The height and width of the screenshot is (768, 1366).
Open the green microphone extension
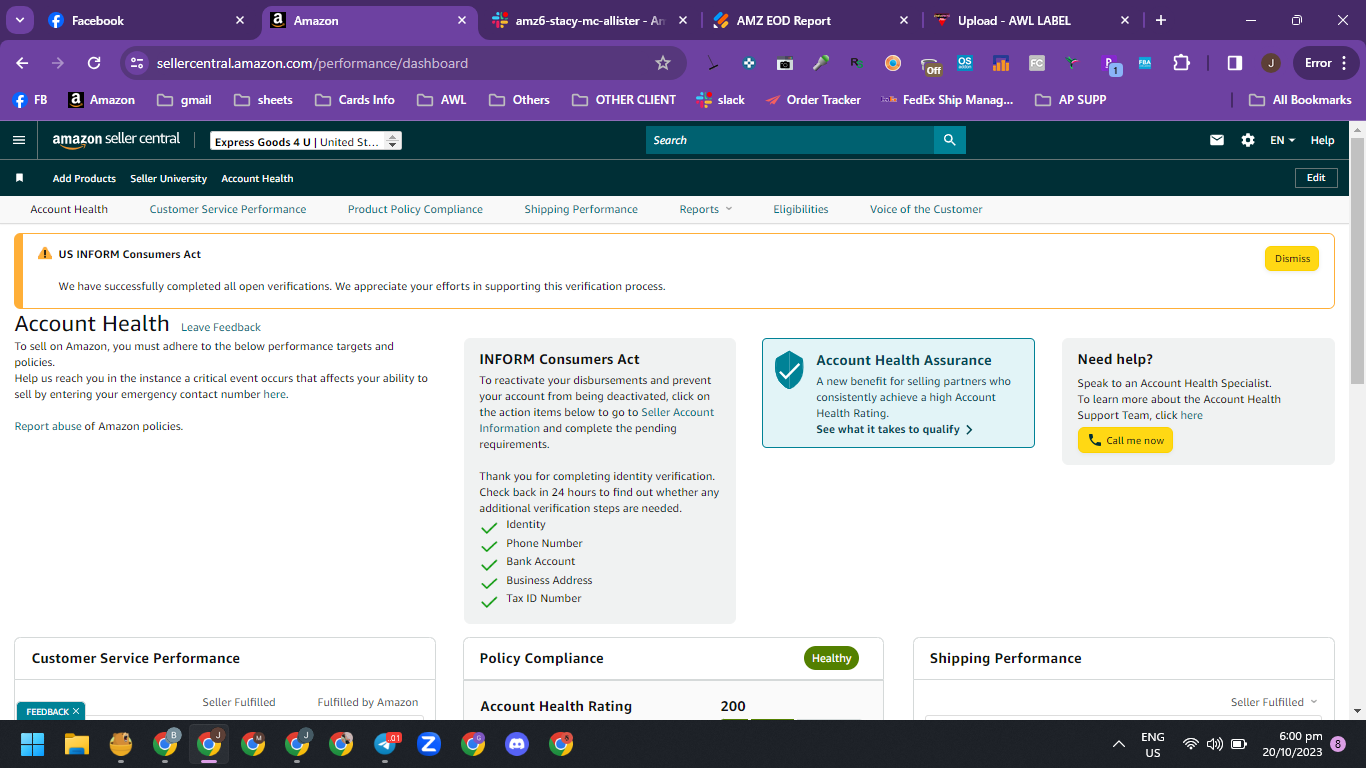821,63
